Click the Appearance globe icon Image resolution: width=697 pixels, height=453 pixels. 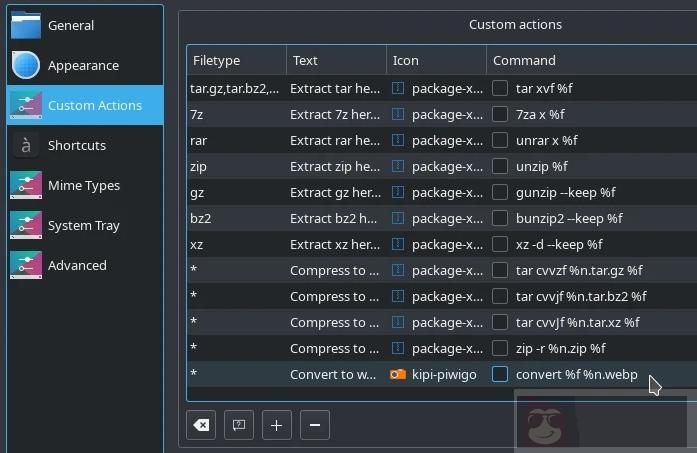(26, 65)
